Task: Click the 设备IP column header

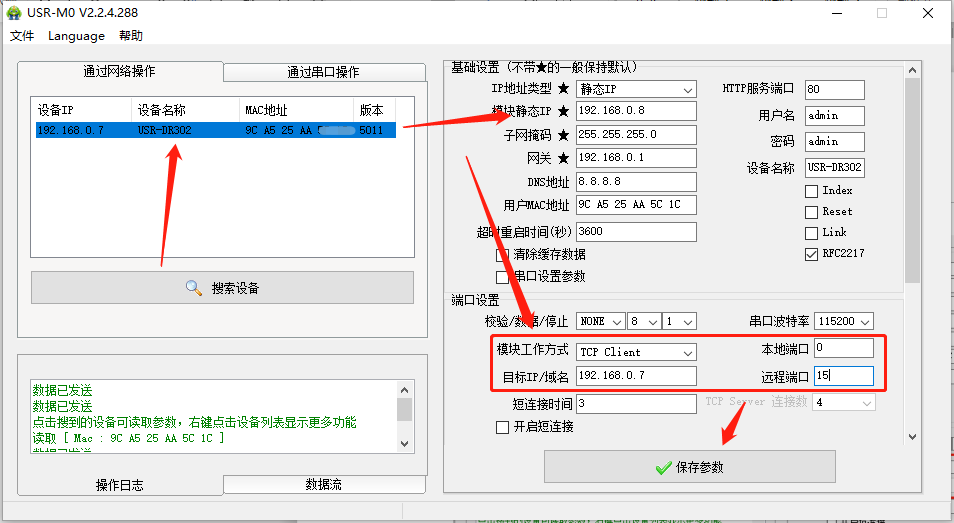Action: (83, 110)
